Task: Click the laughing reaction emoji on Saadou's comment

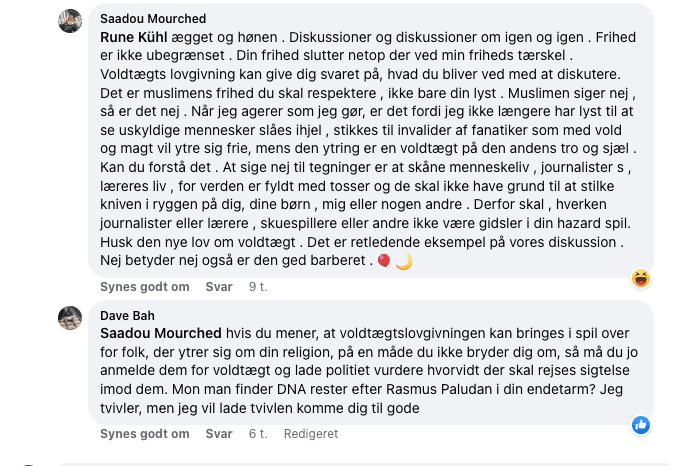Action: pos(641,278)
